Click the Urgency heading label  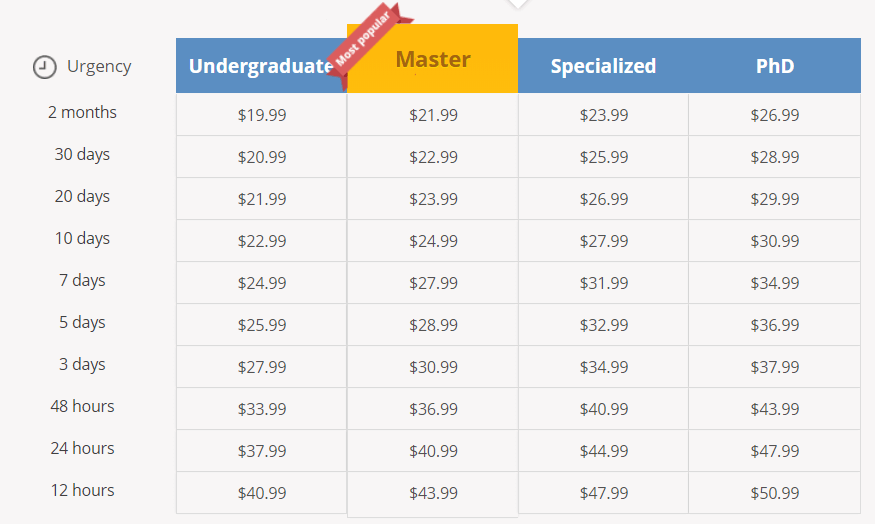pos(99,66)
